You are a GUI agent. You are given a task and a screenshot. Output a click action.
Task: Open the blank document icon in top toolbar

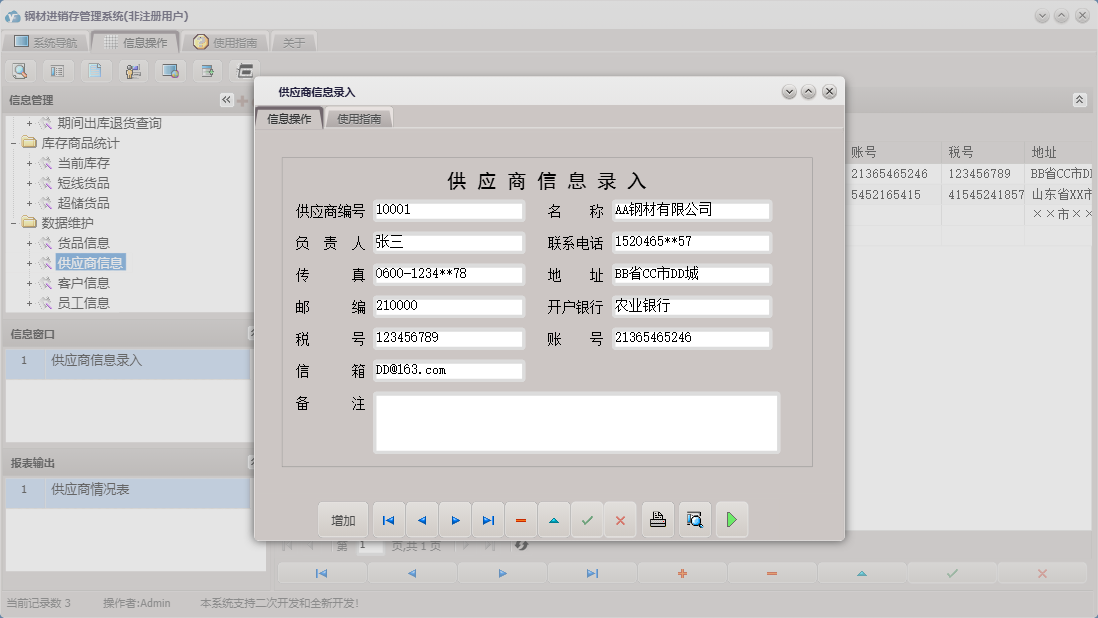(94, 71)
